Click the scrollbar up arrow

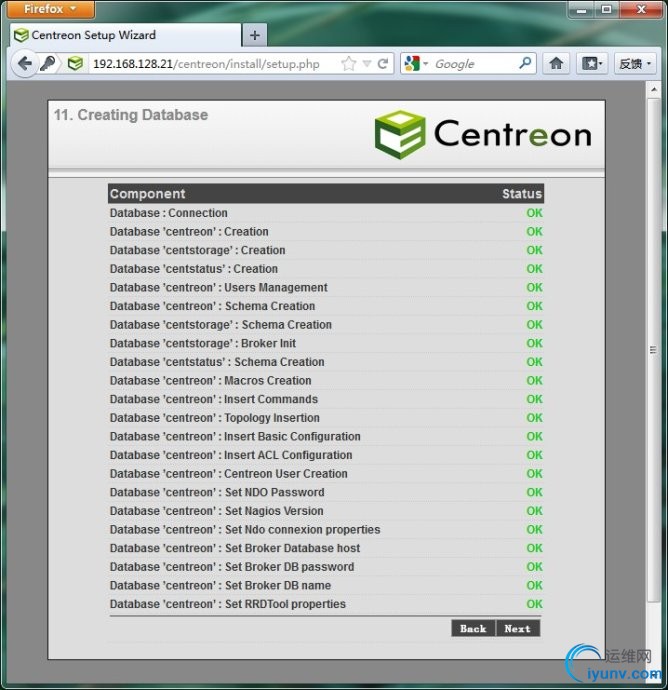tap(654, 90)
